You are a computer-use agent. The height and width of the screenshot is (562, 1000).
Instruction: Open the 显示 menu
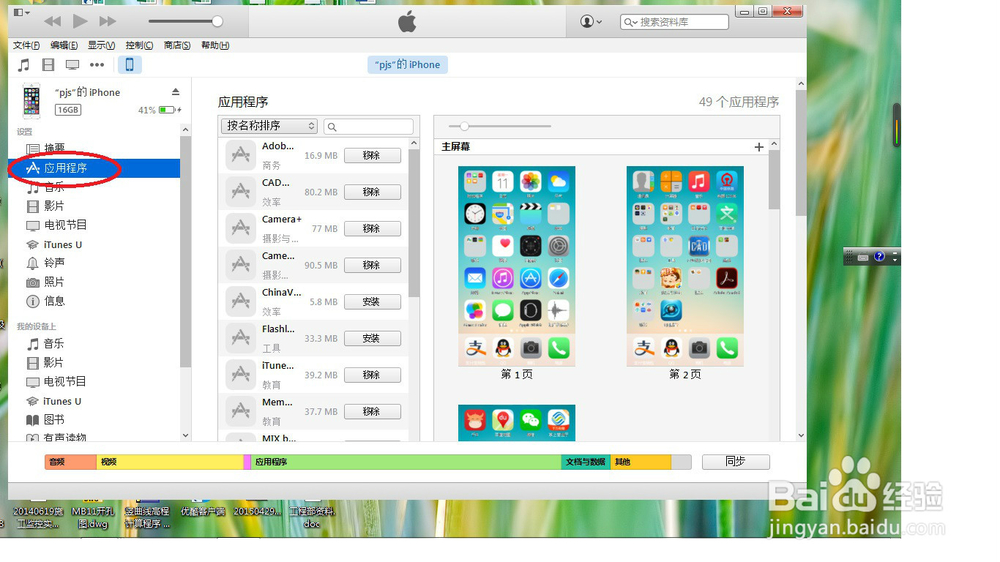point(101,45)
